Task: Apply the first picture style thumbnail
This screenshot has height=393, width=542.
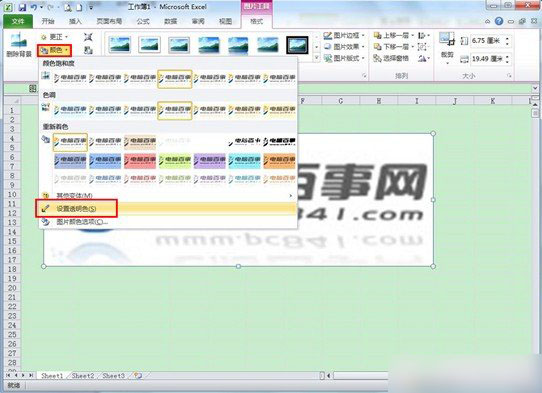Action: (x=120, y=45)
